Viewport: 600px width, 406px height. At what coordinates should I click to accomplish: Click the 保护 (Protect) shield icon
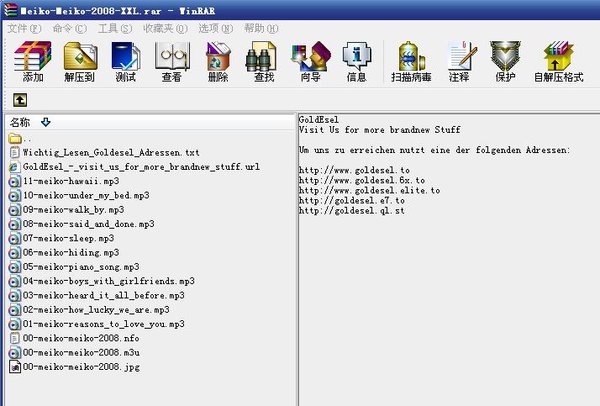click(x=505, y=56)
